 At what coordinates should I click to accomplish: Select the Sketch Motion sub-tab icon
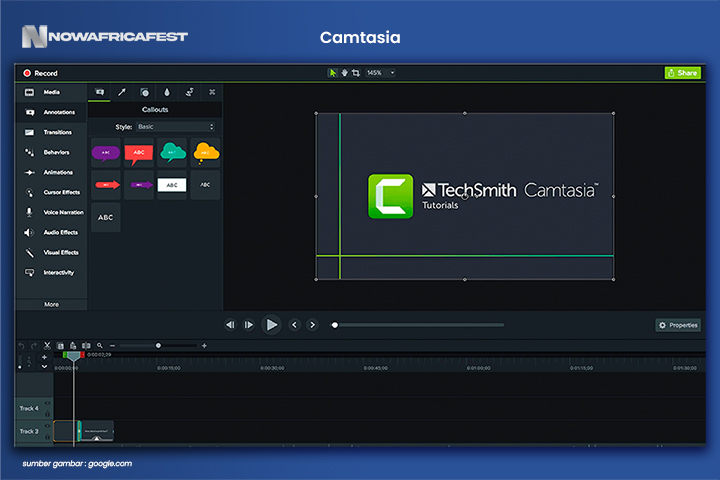(x=189, y=92)
